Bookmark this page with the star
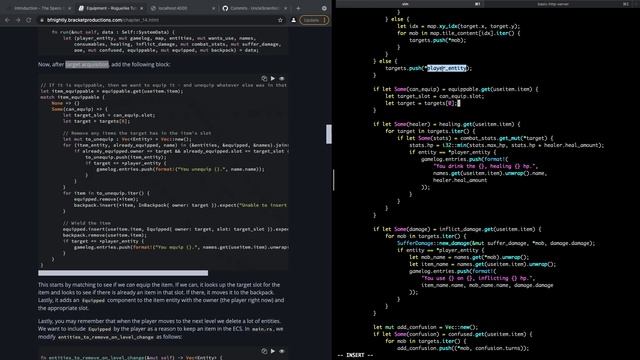640x360 pixels. [280, 20]
